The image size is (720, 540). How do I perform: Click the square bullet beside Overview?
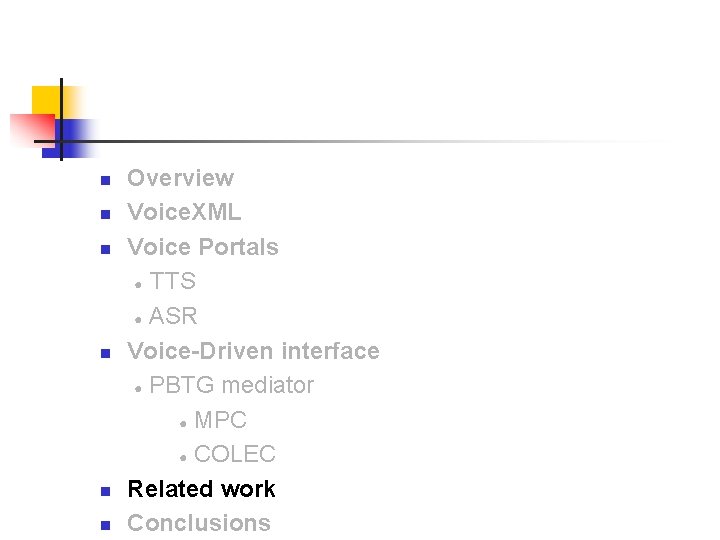coord(103,181)
